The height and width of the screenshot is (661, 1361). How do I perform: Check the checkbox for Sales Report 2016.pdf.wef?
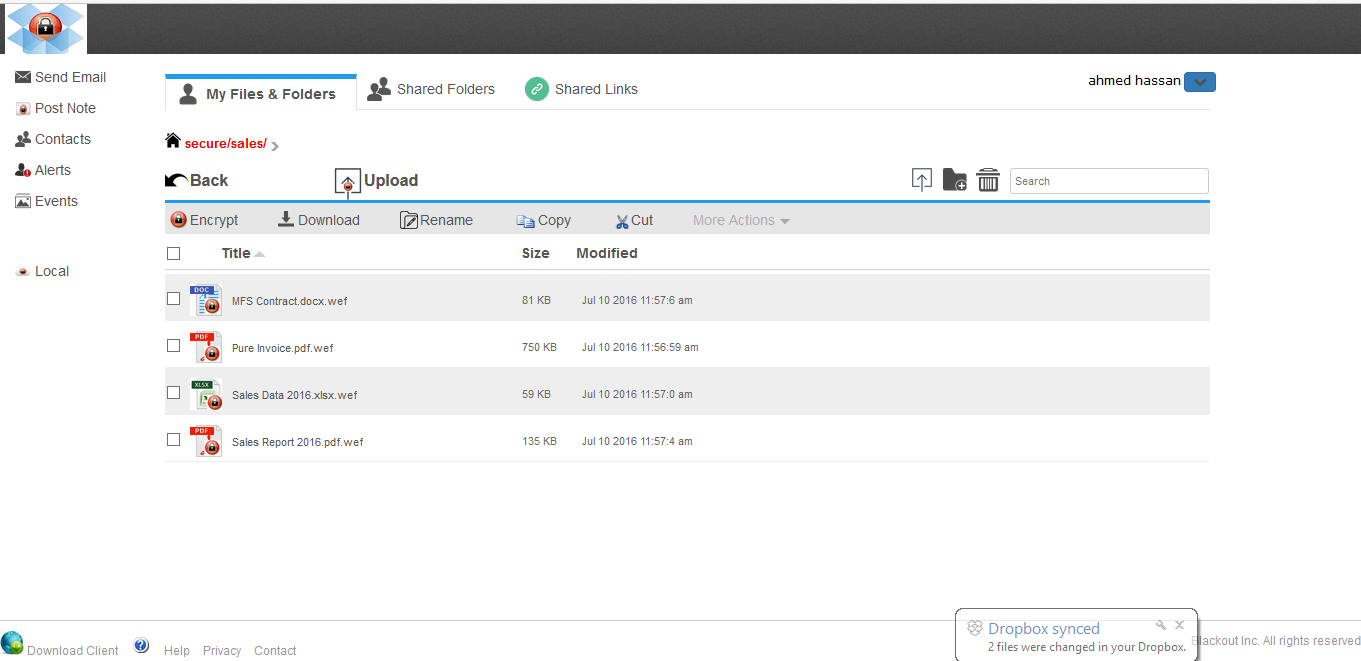[x=173, y=439]
